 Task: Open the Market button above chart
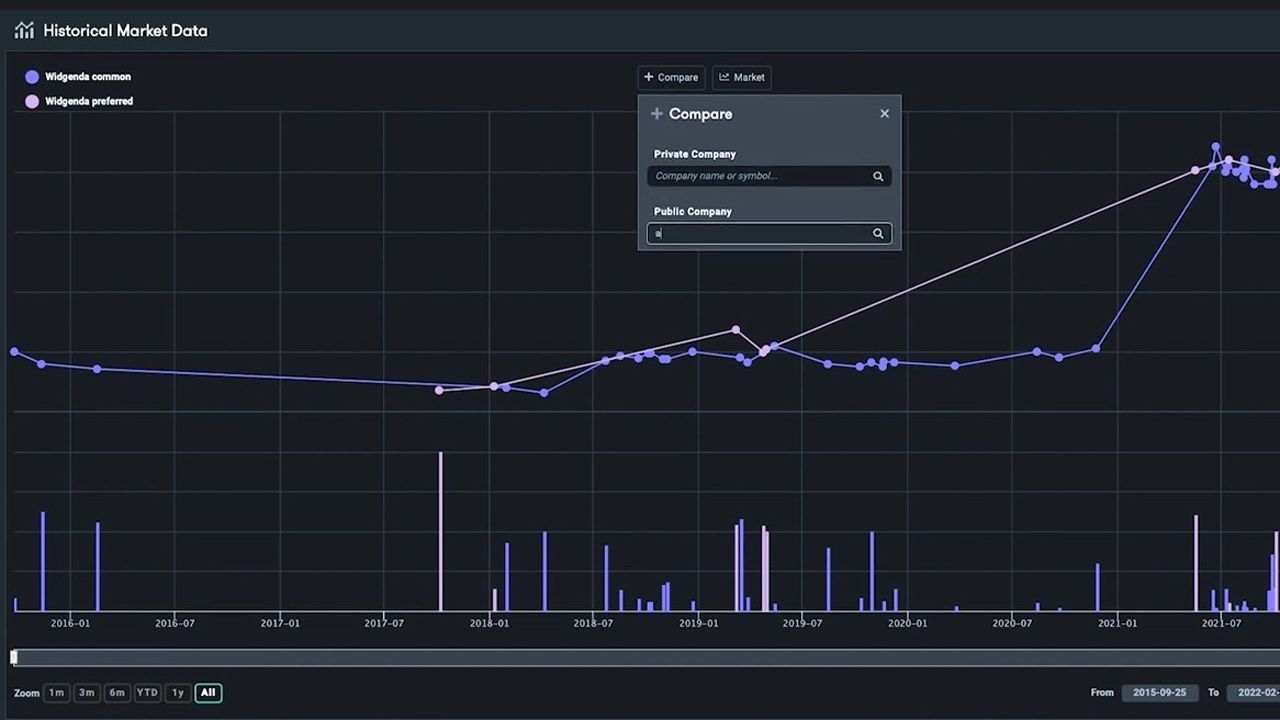[741, 77]
